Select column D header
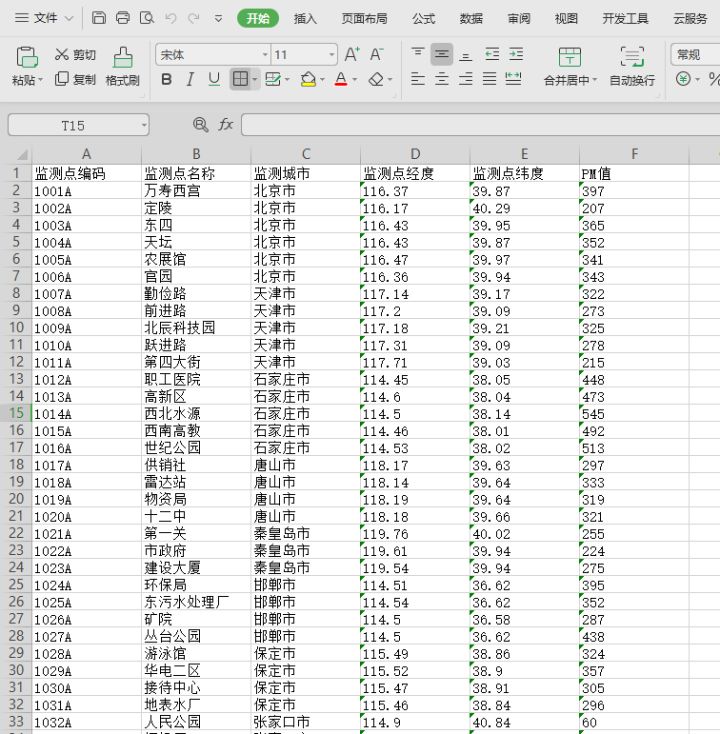This screenshot has width=720, height=734. (415, 154)
